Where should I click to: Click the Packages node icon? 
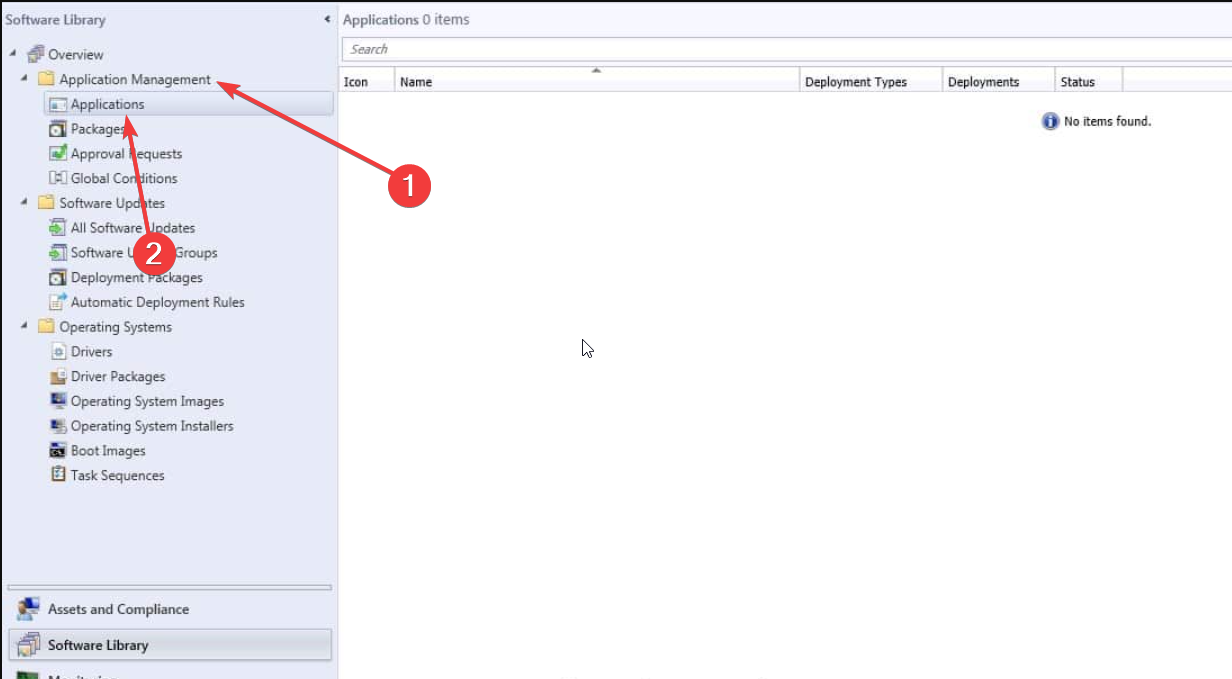point(58,129)
